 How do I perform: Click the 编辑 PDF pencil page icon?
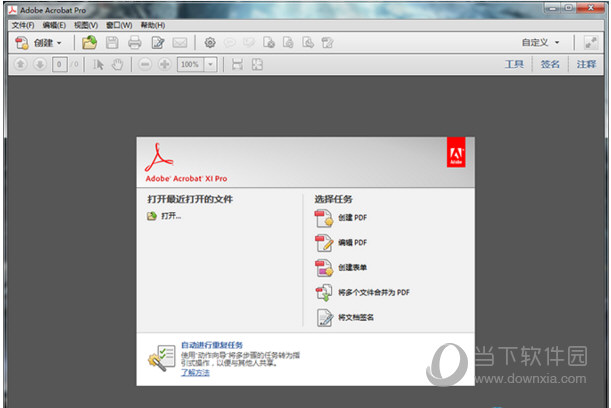[324, 243]
